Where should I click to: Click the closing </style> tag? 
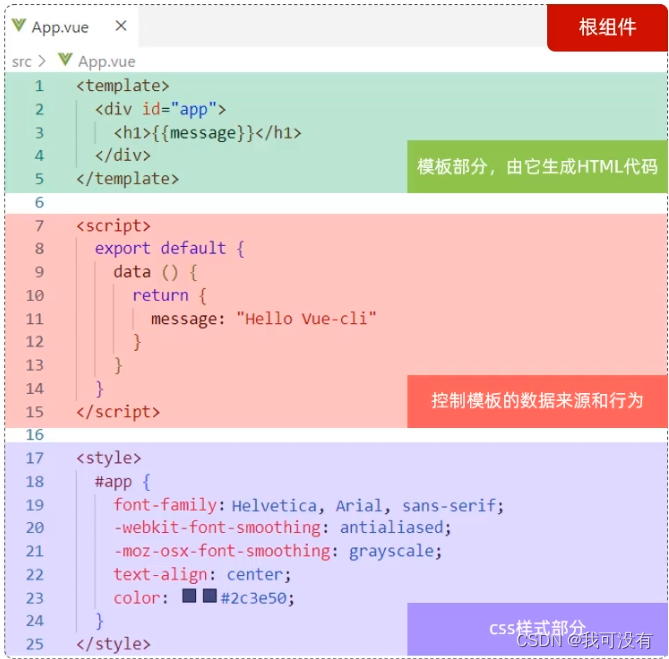(113, 644)
